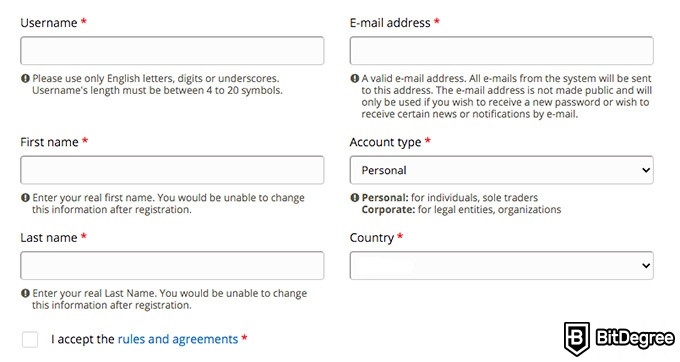The image size is (680, 362).
Task: Focus the Last name input field
Action: (172, 265)
